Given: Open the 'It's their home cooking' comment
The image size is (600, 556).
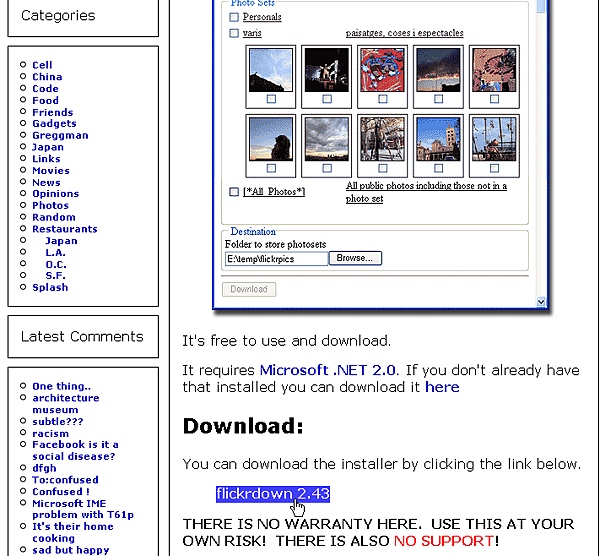Looking at the screenshot, I should click(x=73, y=533).
